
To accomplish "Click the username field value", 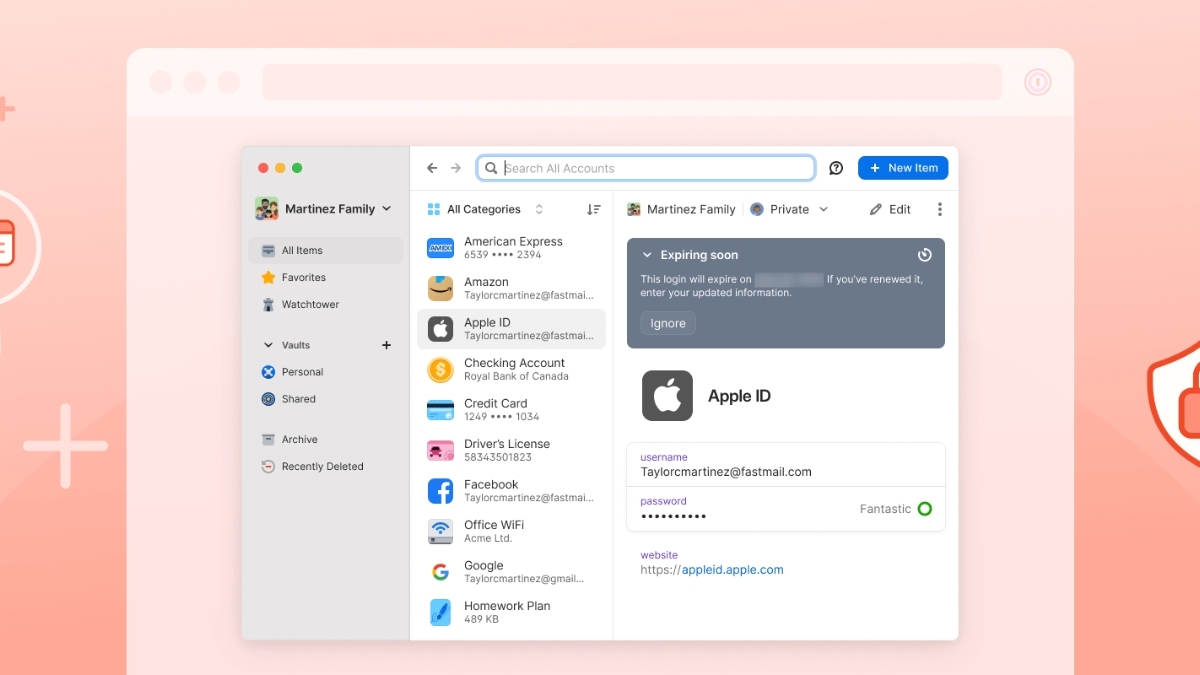I will click(x=726, y=472).
